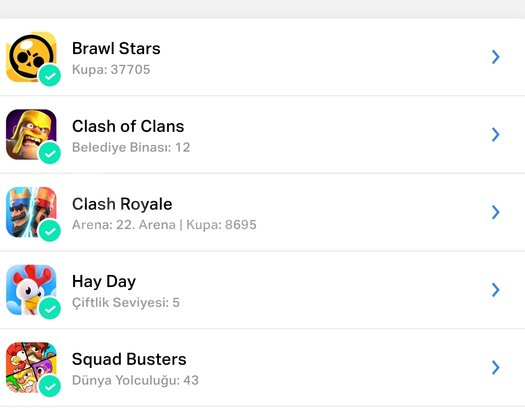Viewport: 525px width, 420px height.
Task: Click Arena 22 Kupa 8695 subtitle text
Action: tap(164, 225)
